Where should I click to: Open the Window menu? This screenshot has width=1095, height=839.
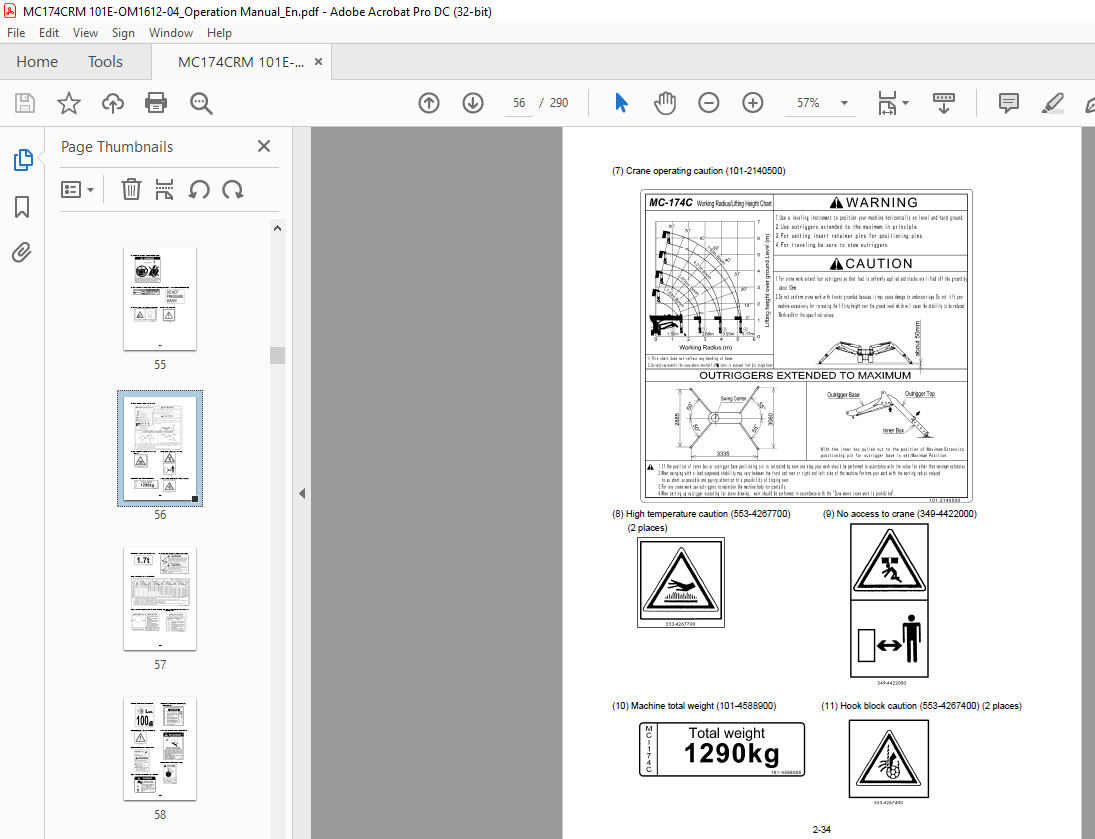click(170, 33)
